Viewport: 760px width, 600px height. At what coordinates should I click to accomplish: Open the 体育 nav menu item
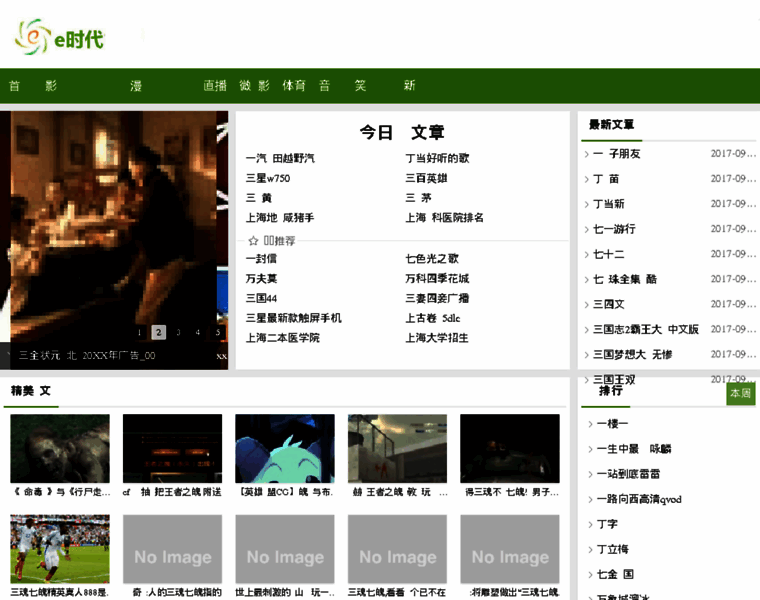[294, 86]
